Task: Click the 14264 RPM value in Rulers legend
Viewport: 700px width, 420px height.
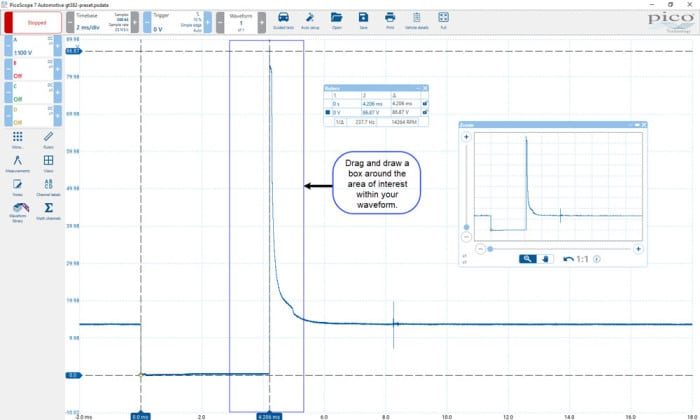Action: pyautogui.click(x=404, y=122)
